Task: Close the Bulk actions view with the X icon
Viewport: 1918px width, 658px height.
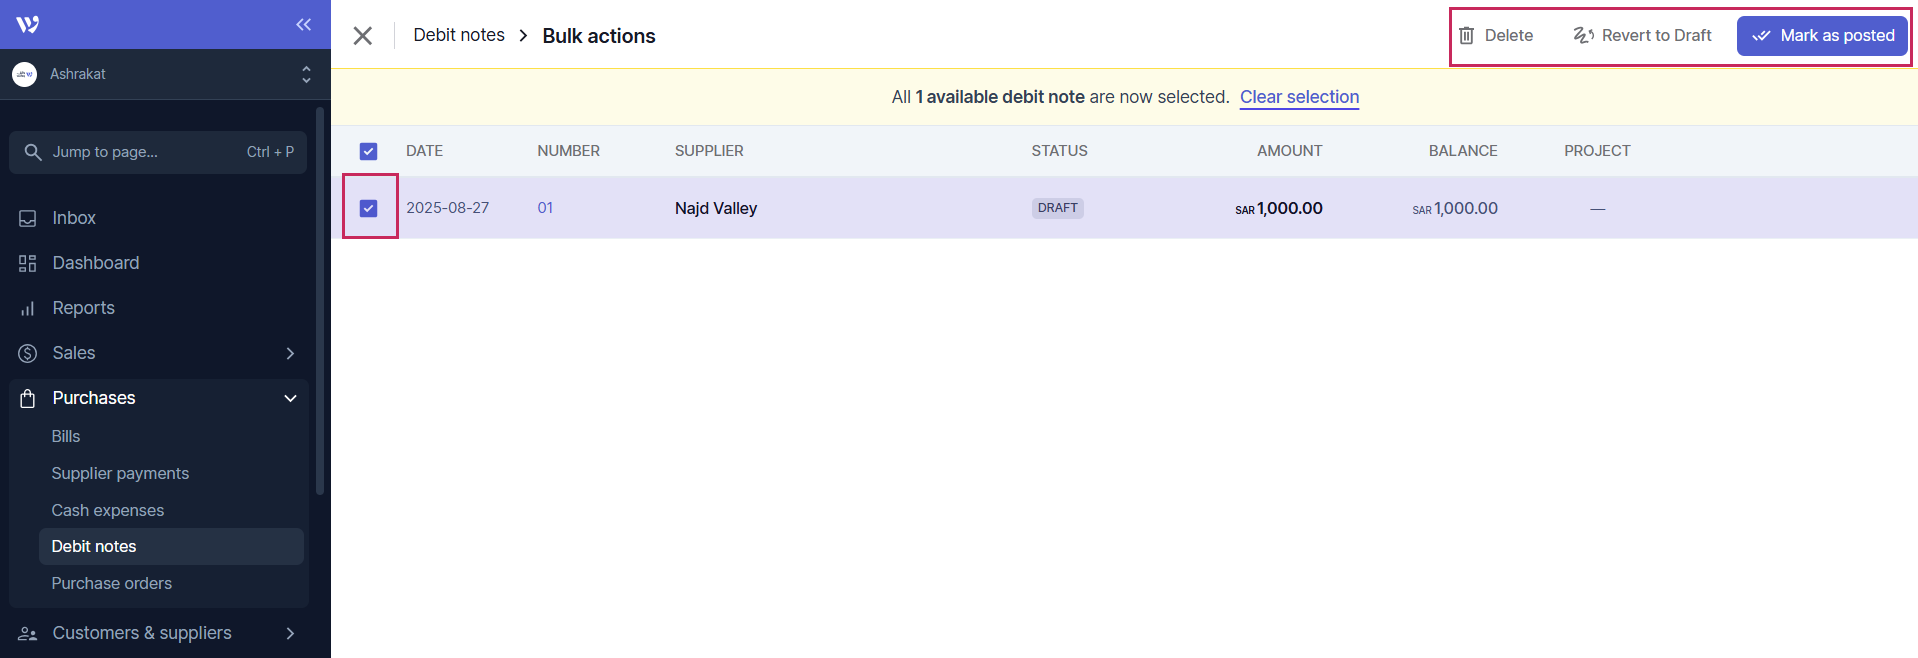Action: (x=363, y=36)
